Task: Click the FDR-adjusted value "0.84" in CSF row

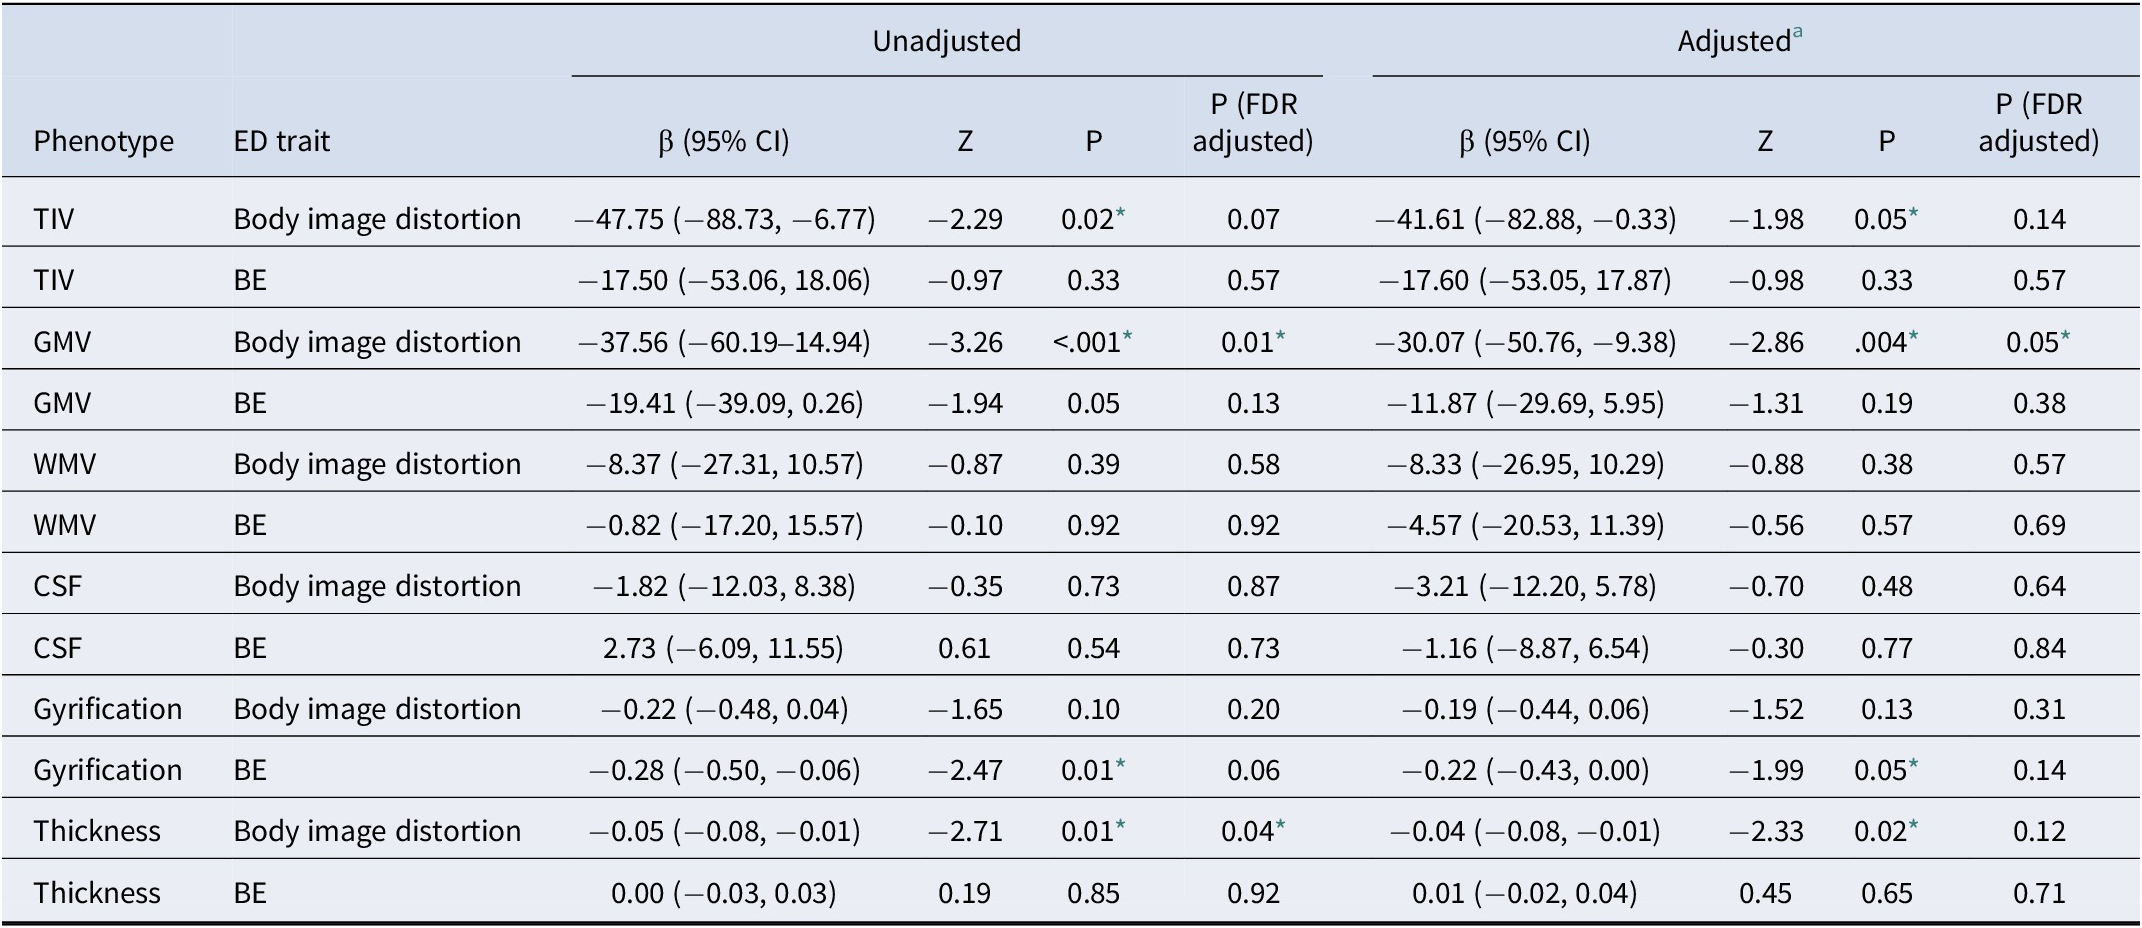Action: click(2039, 648)
